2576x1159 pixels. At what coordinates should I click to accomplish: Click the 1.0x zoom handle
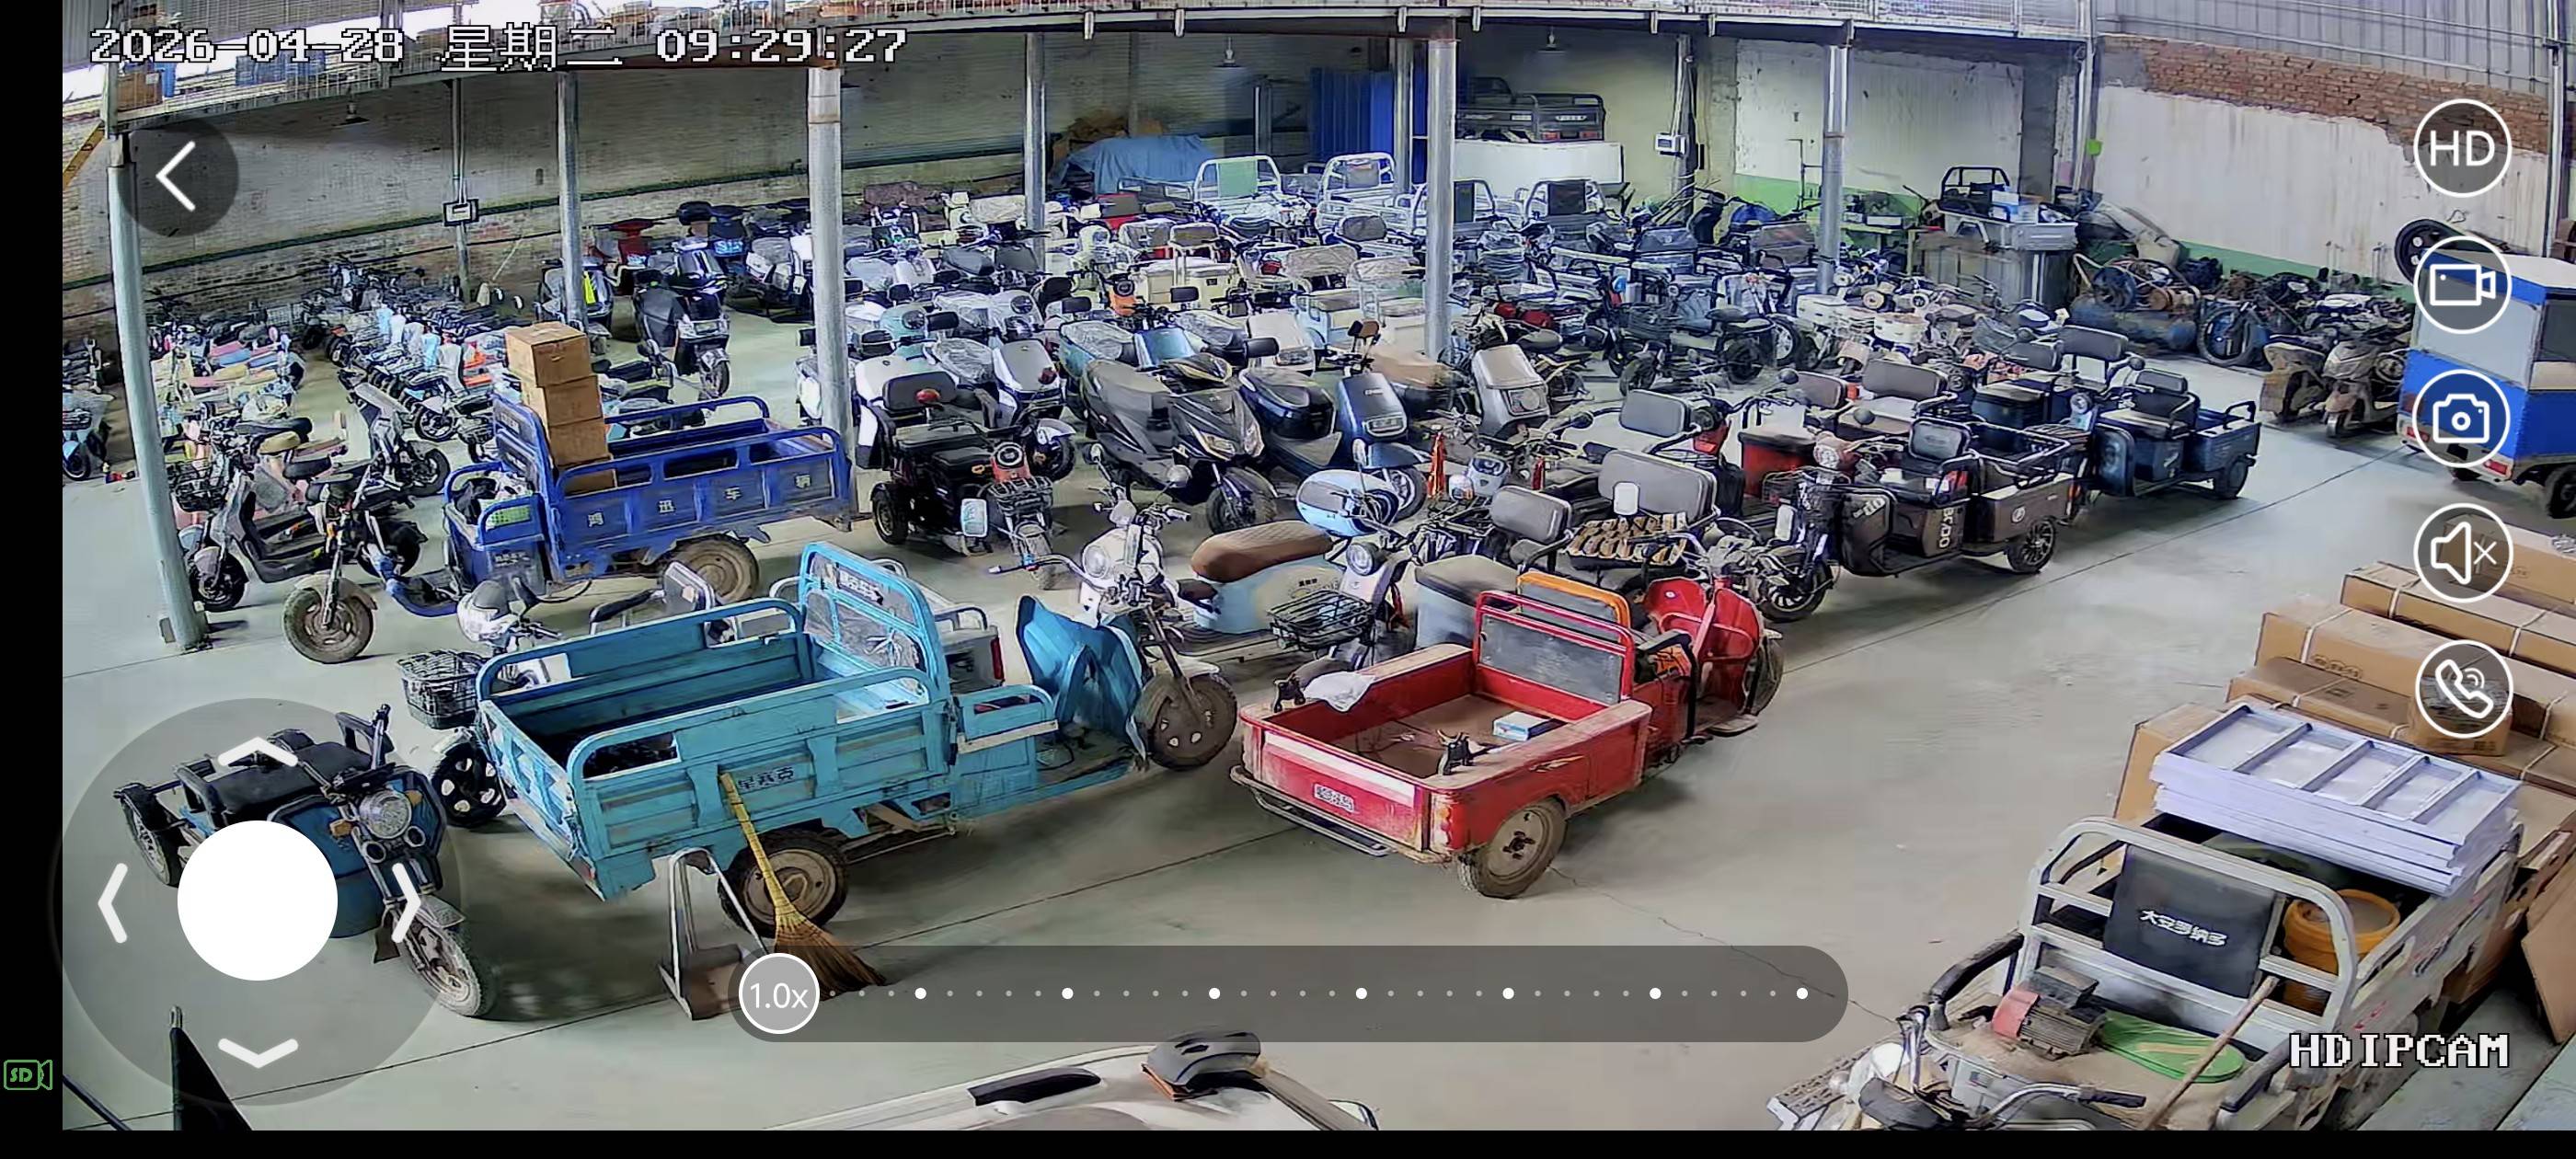point(778,994)
